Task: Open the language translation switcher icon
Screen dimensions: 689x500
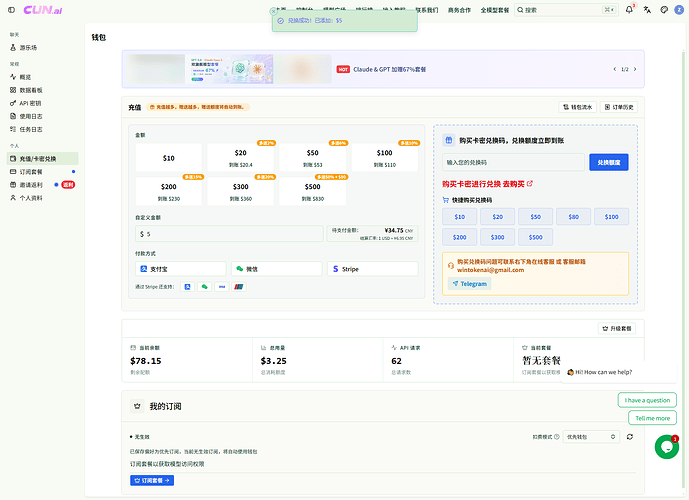Action: (x=647, y=10)
